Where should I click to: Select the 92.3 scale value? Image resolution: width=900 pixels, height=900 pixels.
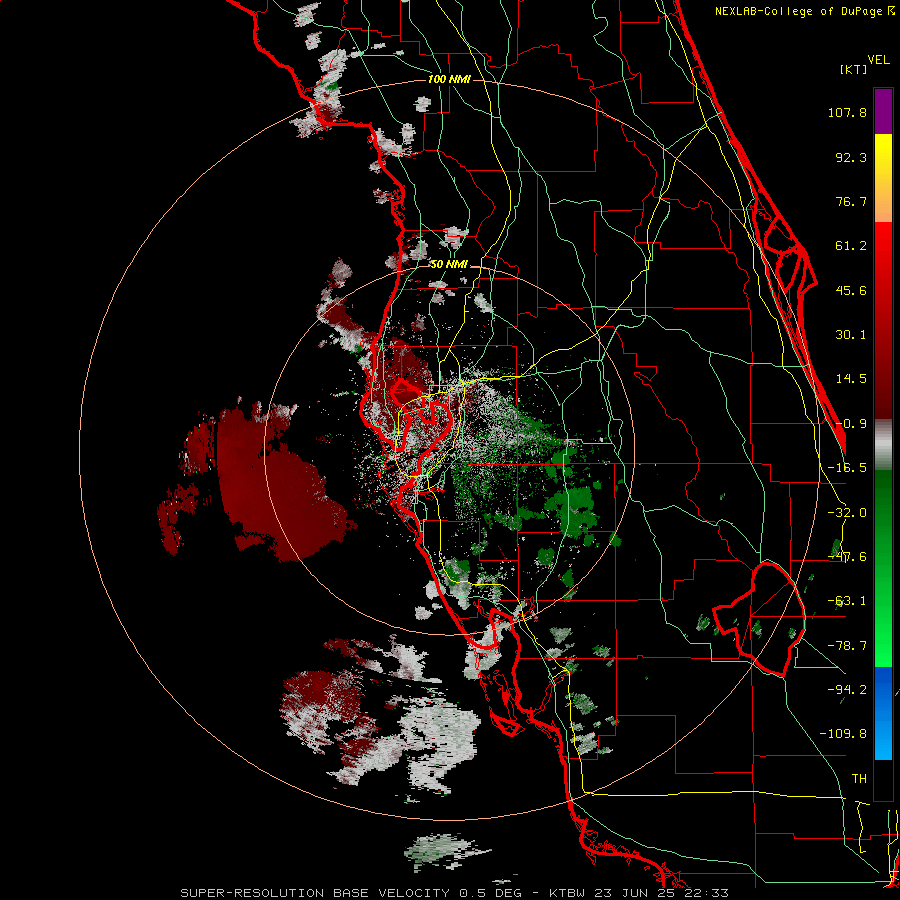point(851,157)
